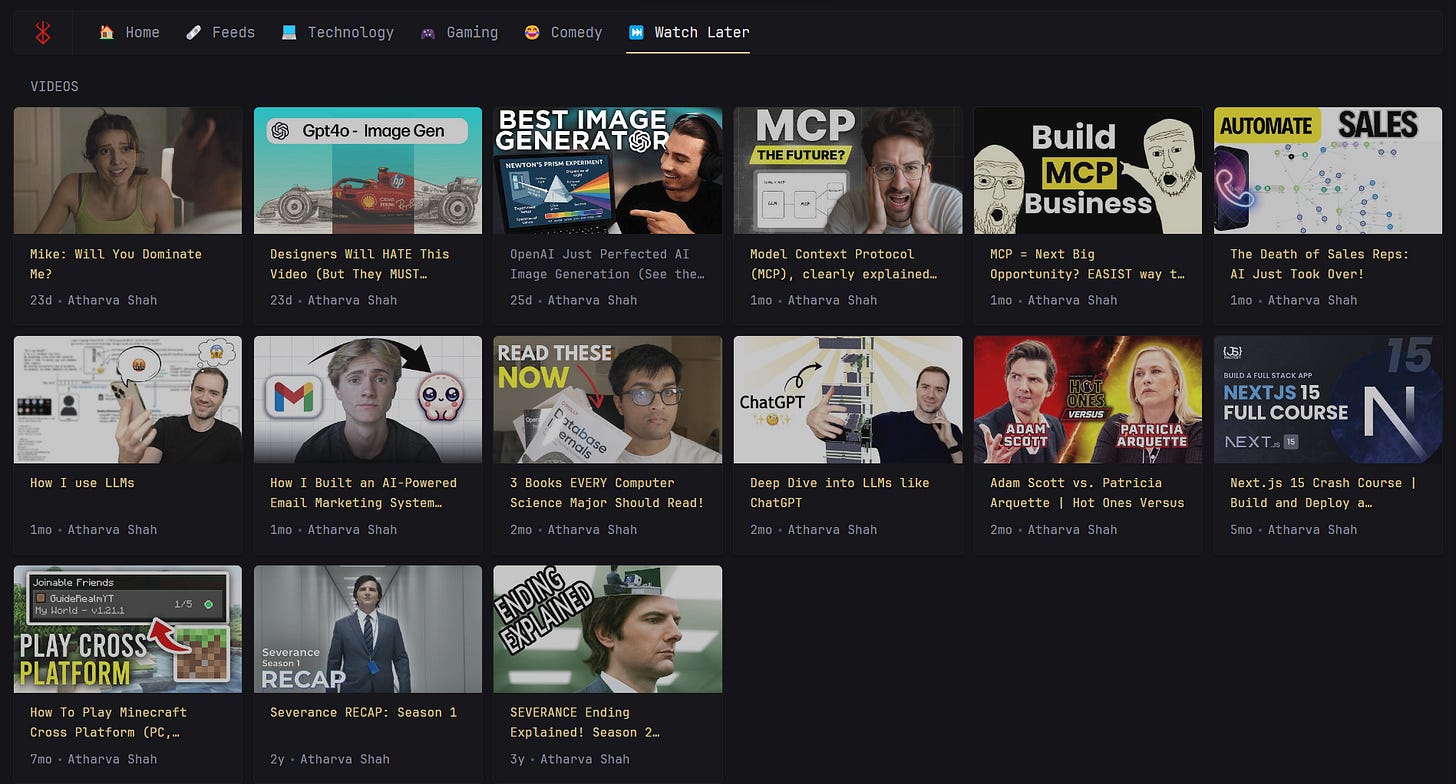
Task: Select the Build MCP Business thumbnail
Action: [1088, 171]
